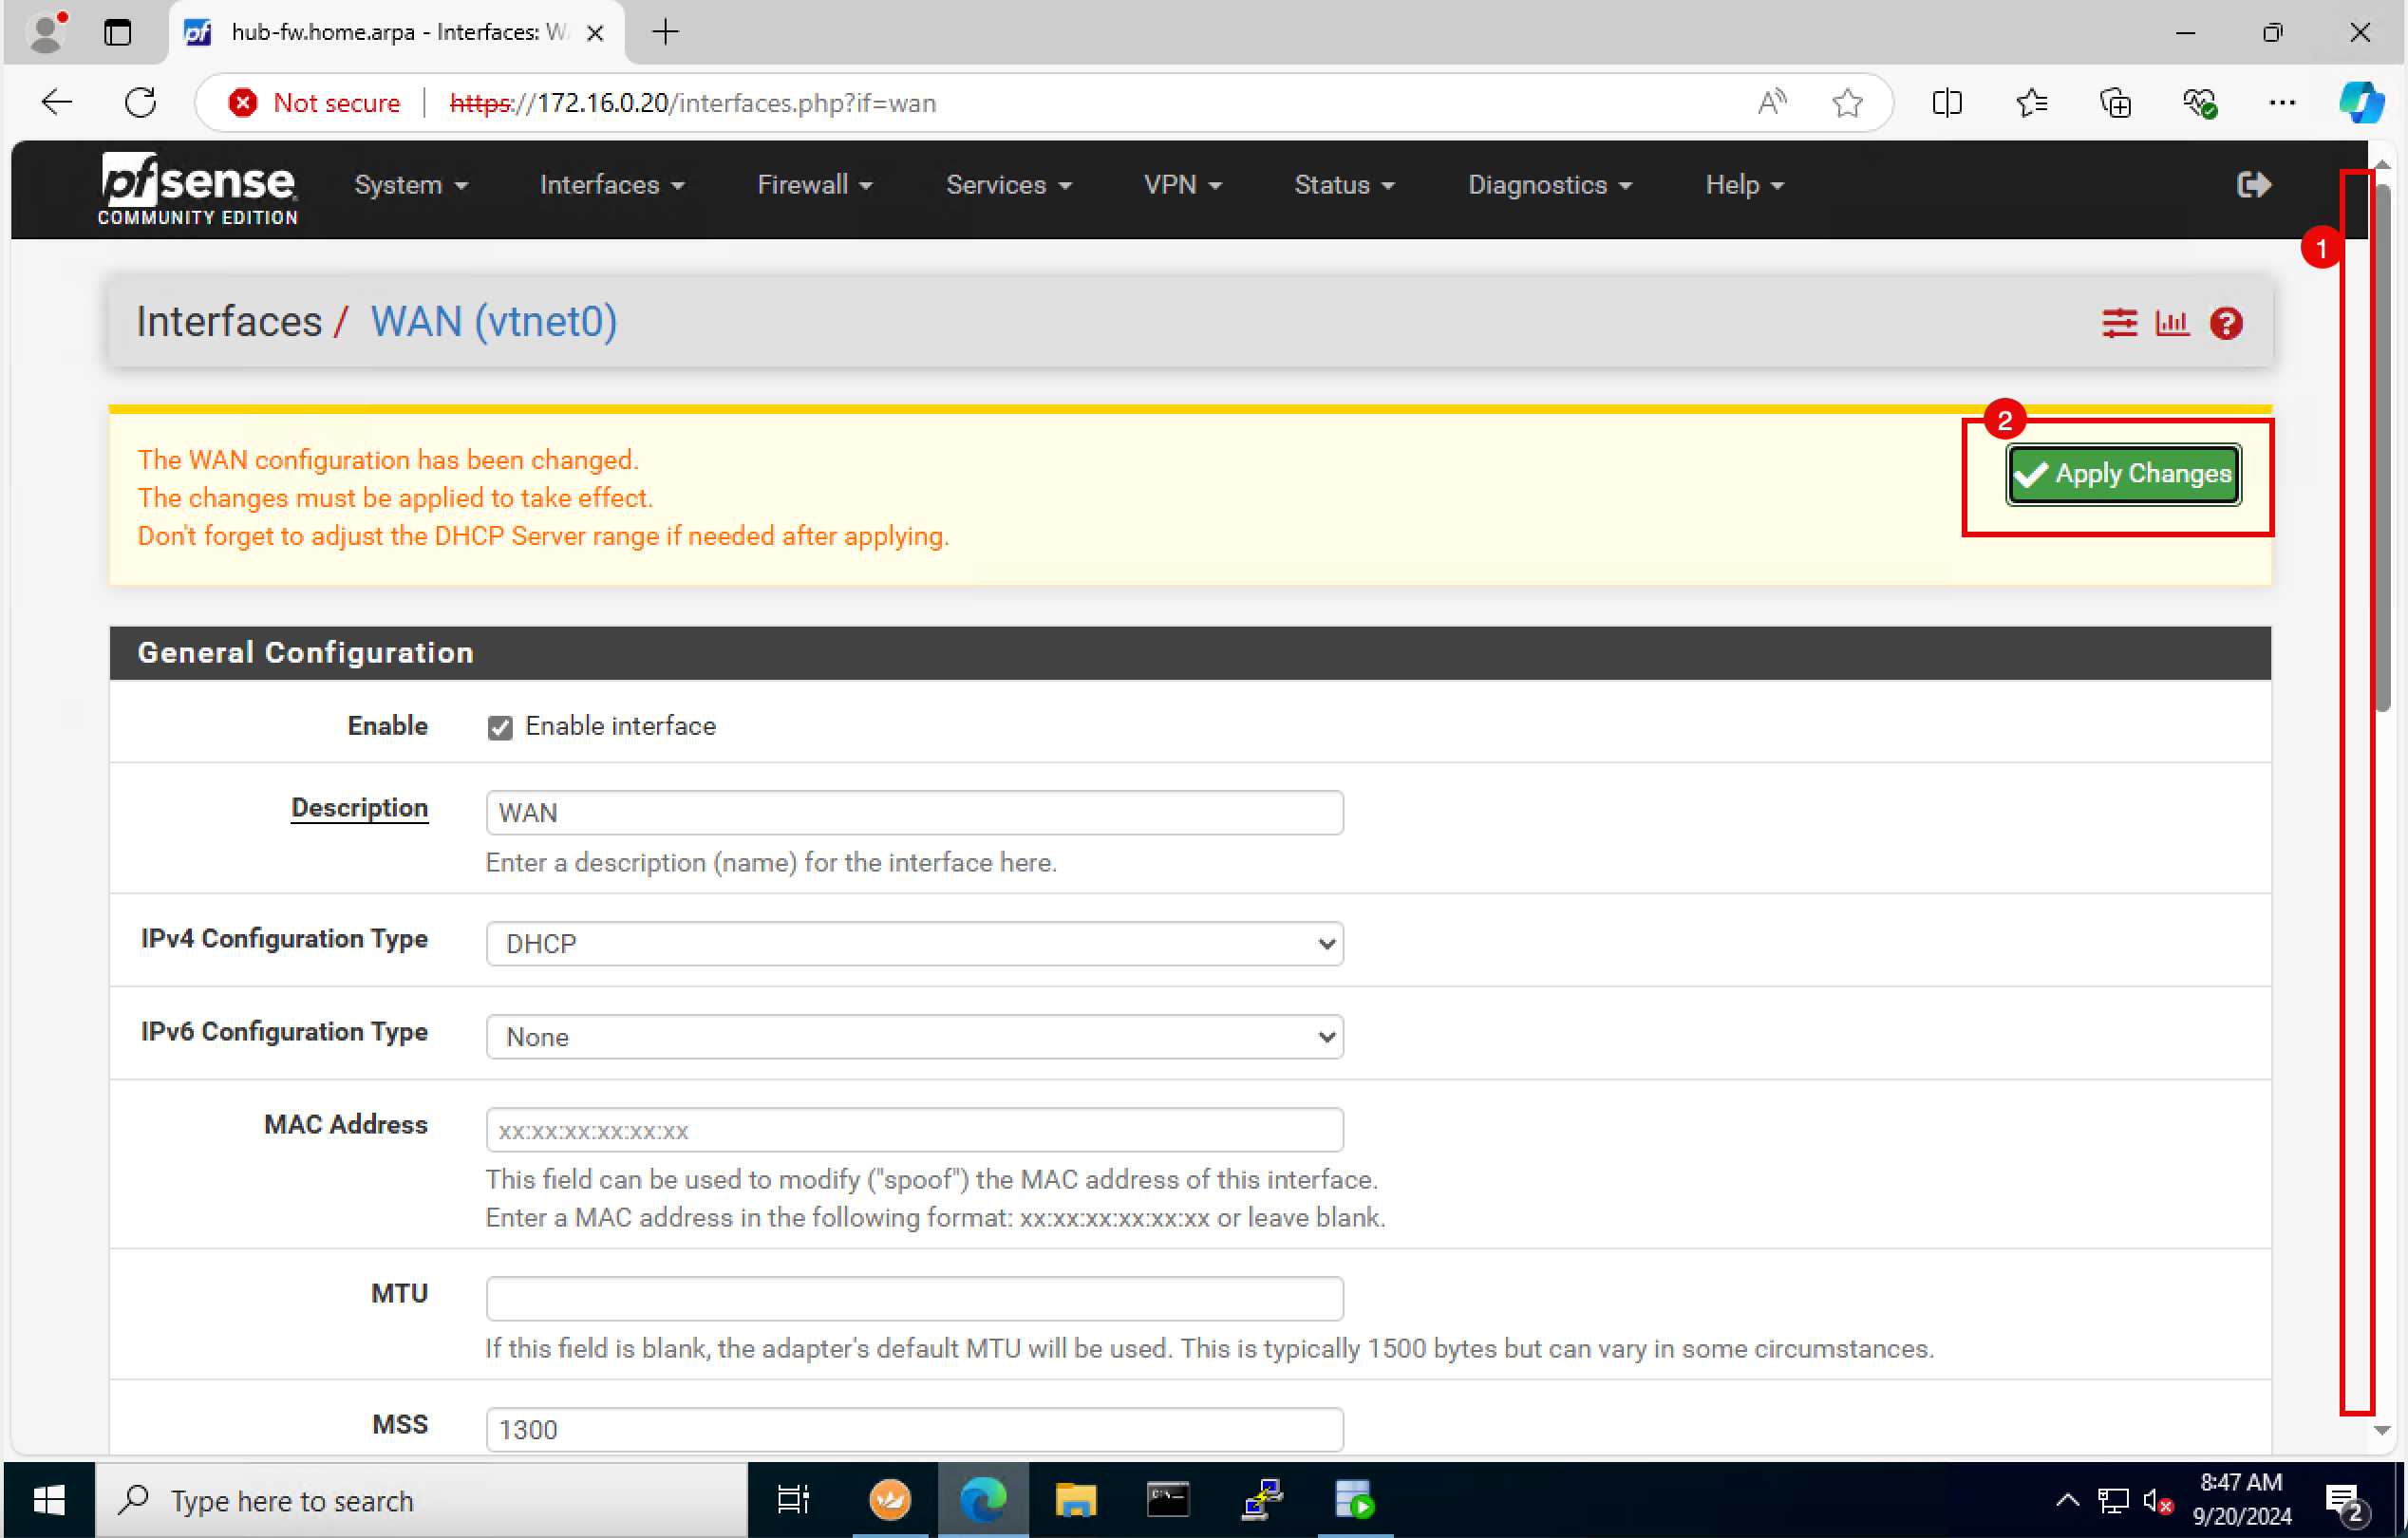Click the pfSense Community Edition logo
Screen dimensions: 2408x1538
(198, 188)
